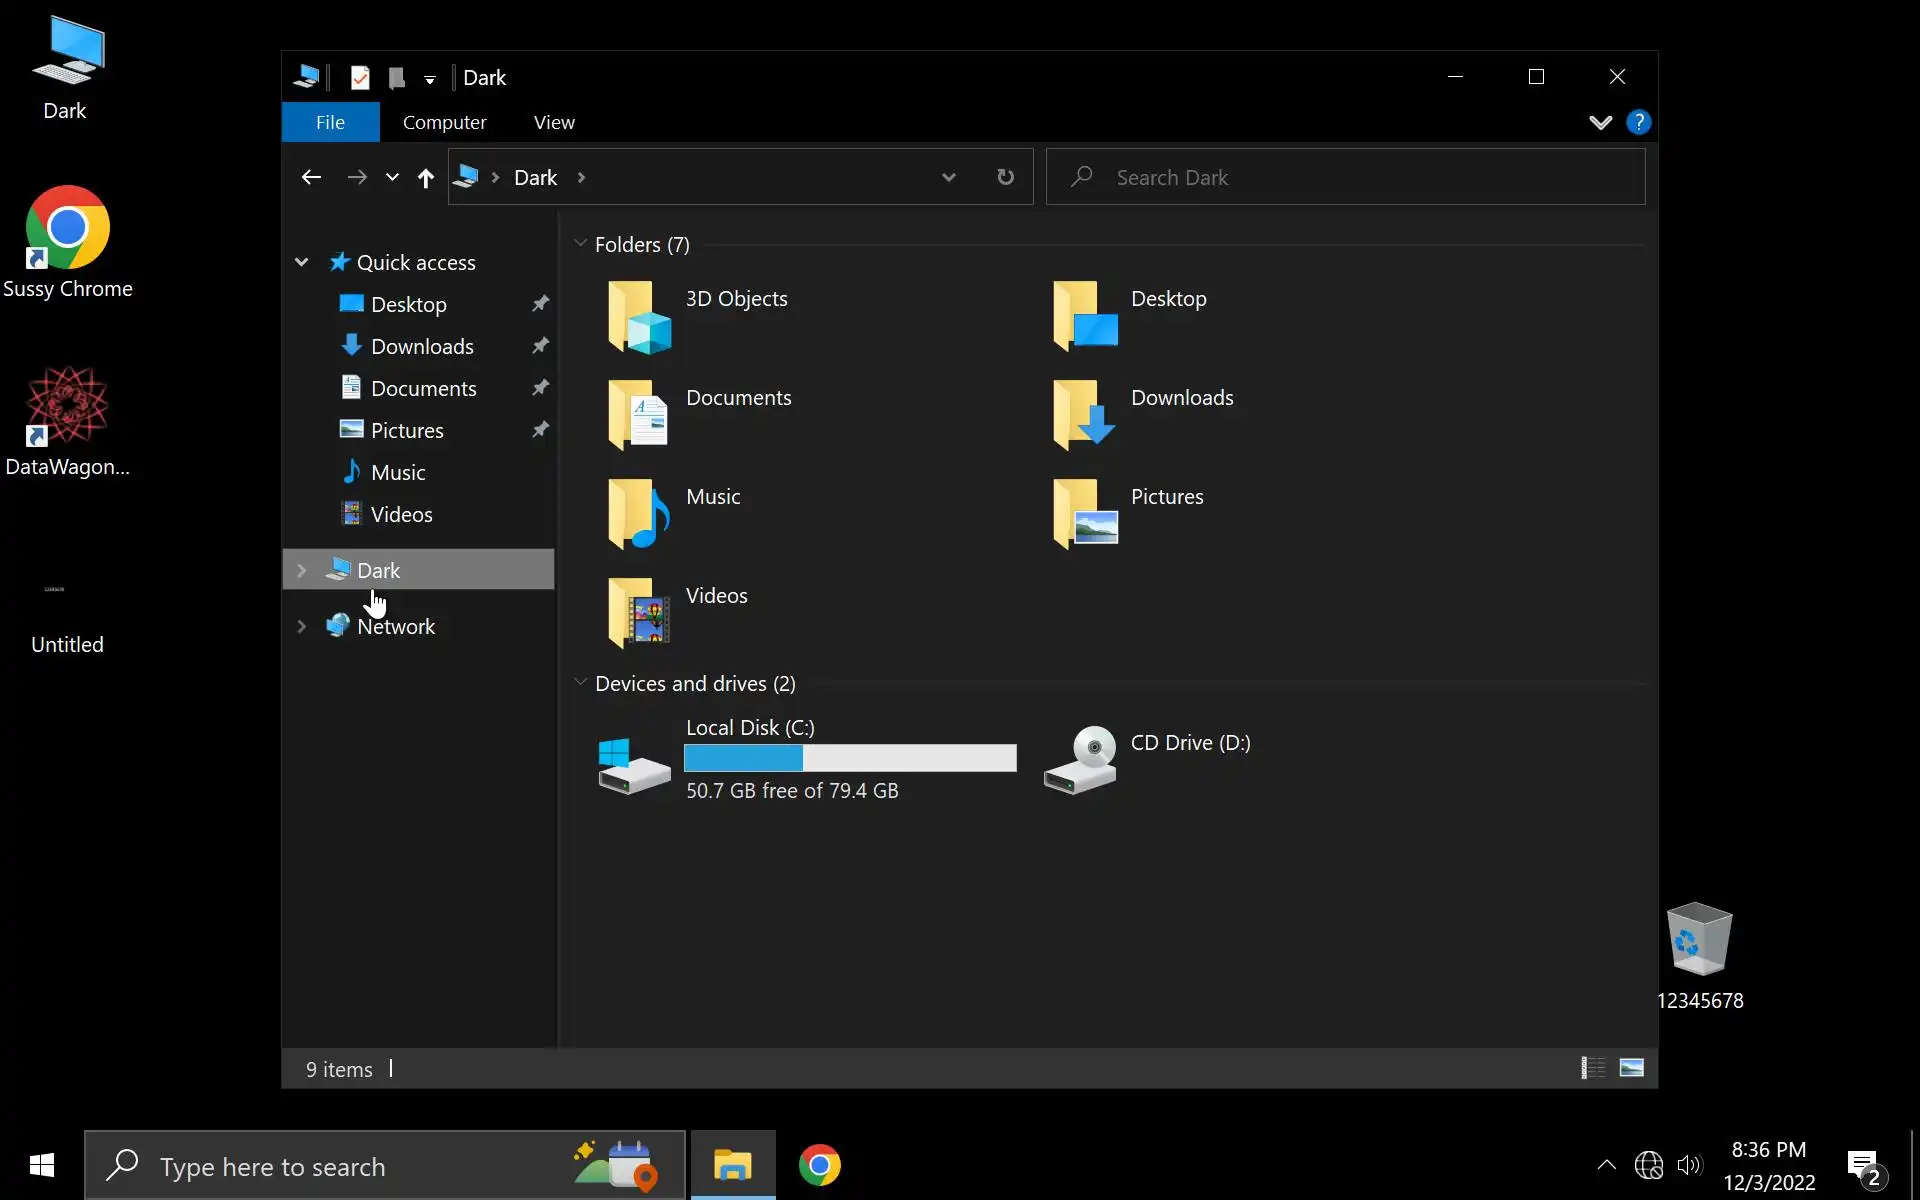Open the View ribbon tab
This screenshot has height=1200, width=1920.
(x=554, y=122)
